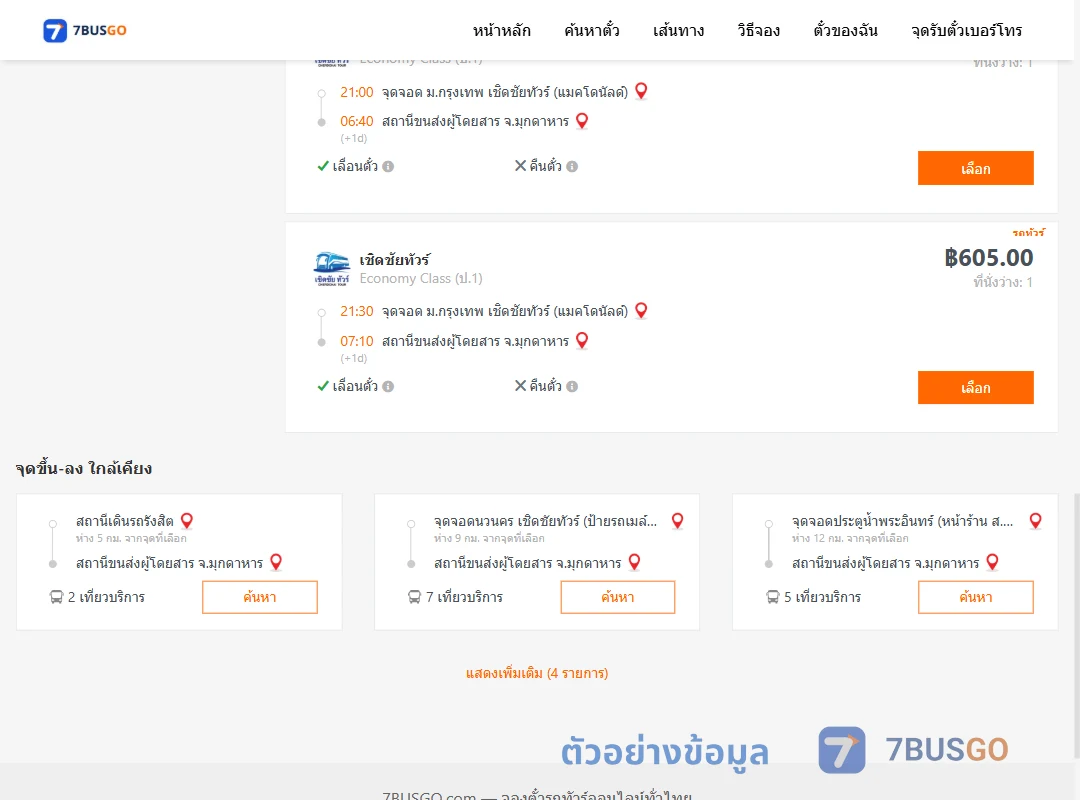1080x800 pixels.
Task: Click the 06:40 arrival time text
Action: click(x=357, y=121)
